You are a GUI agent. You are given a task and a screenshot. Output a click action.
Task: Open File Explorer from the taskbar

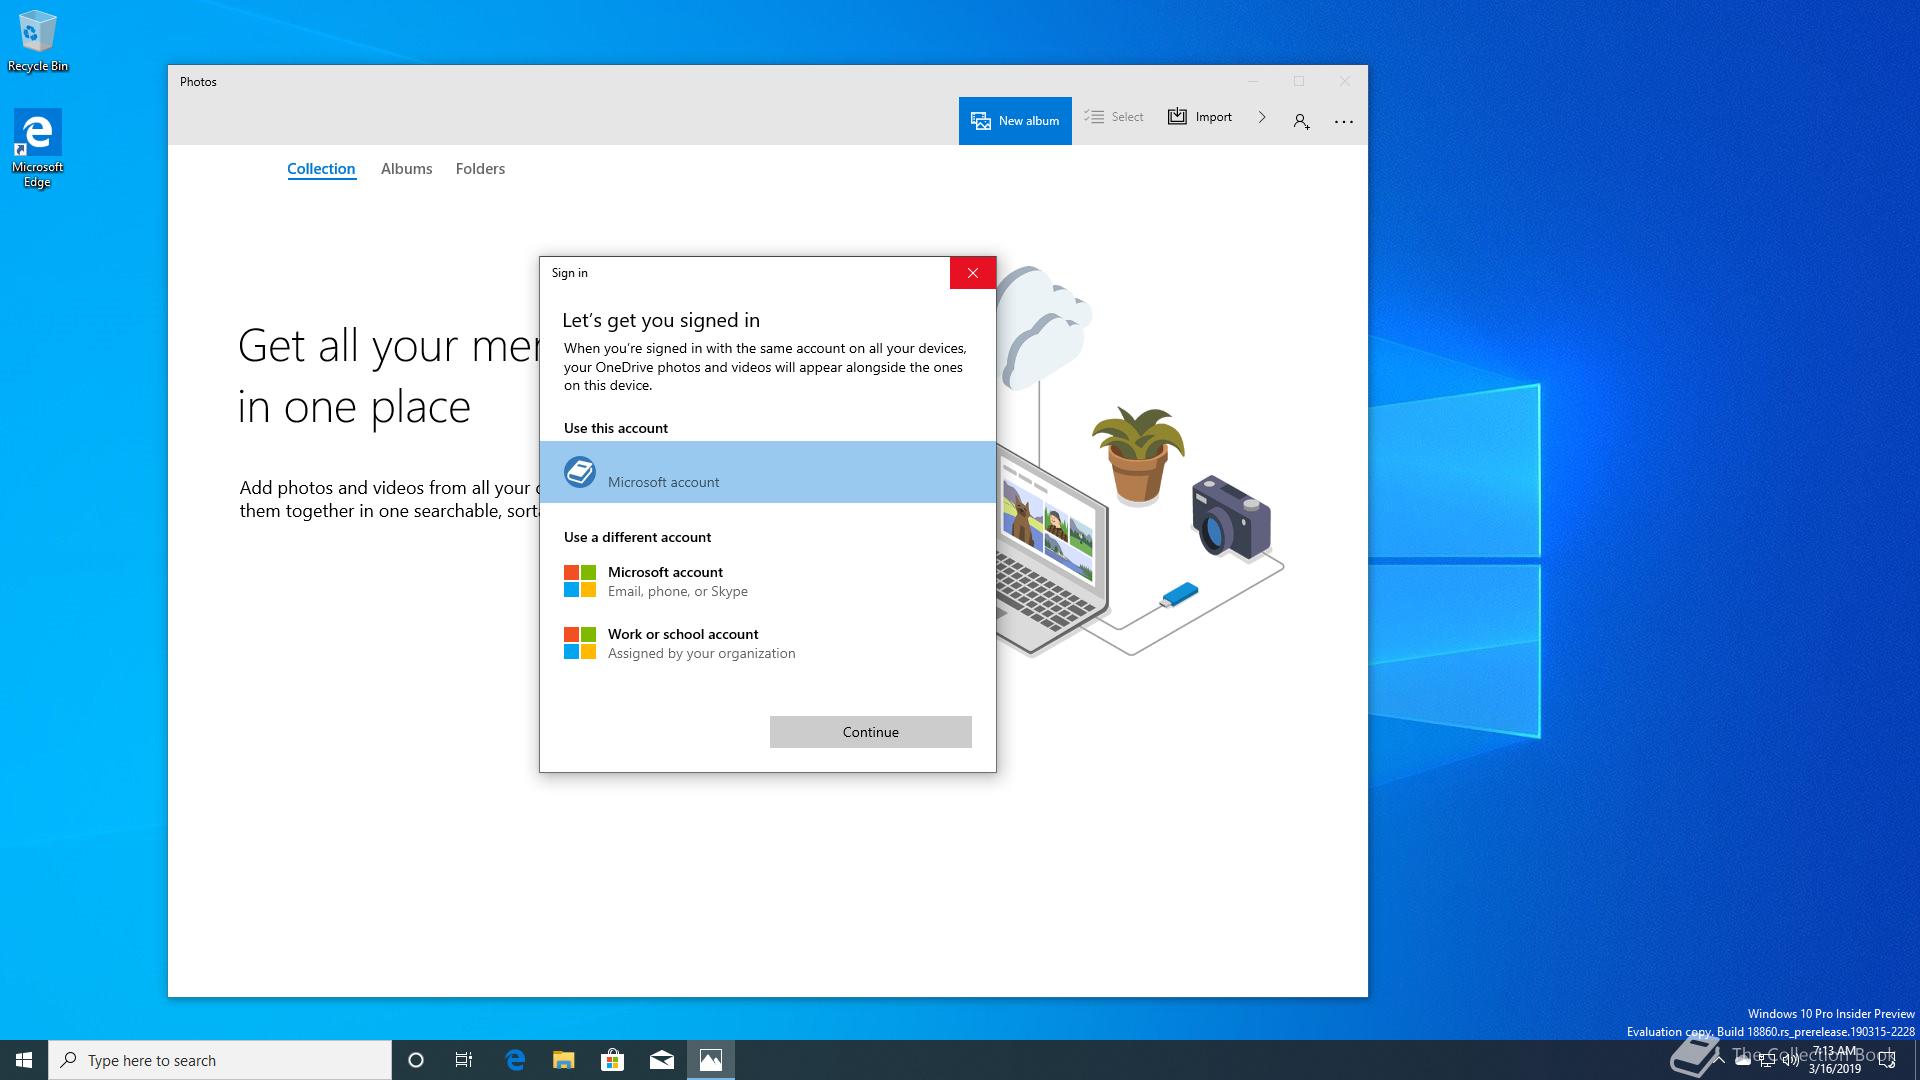click(564, 1060)
